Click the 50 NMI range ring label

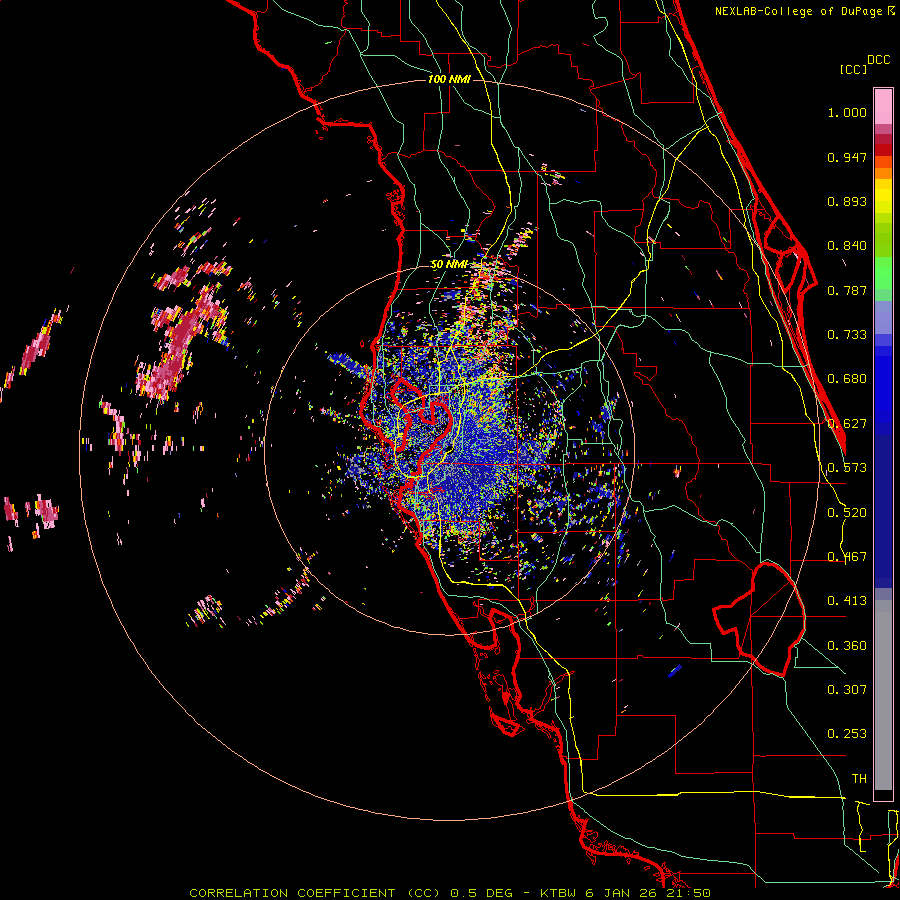[449, 265]
